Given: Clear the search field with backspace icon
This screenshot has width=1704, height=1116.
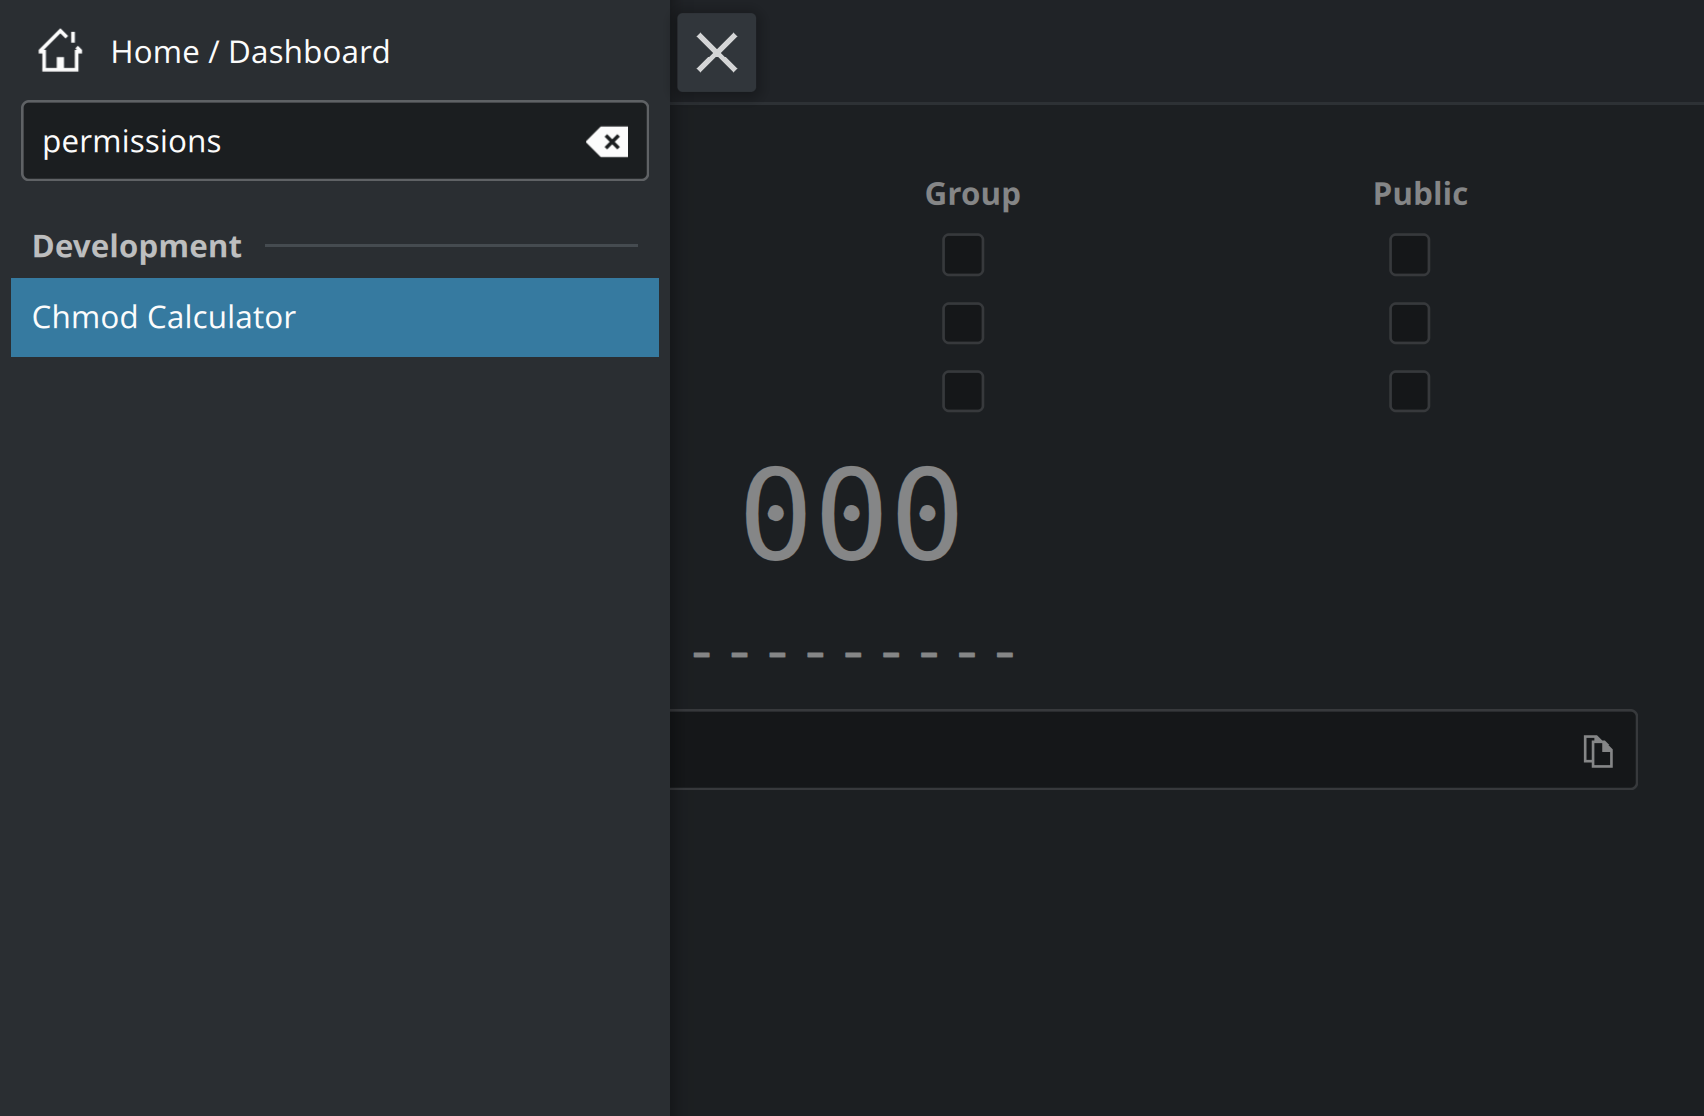Looking at the screenshot, I should tap(607, 142).
